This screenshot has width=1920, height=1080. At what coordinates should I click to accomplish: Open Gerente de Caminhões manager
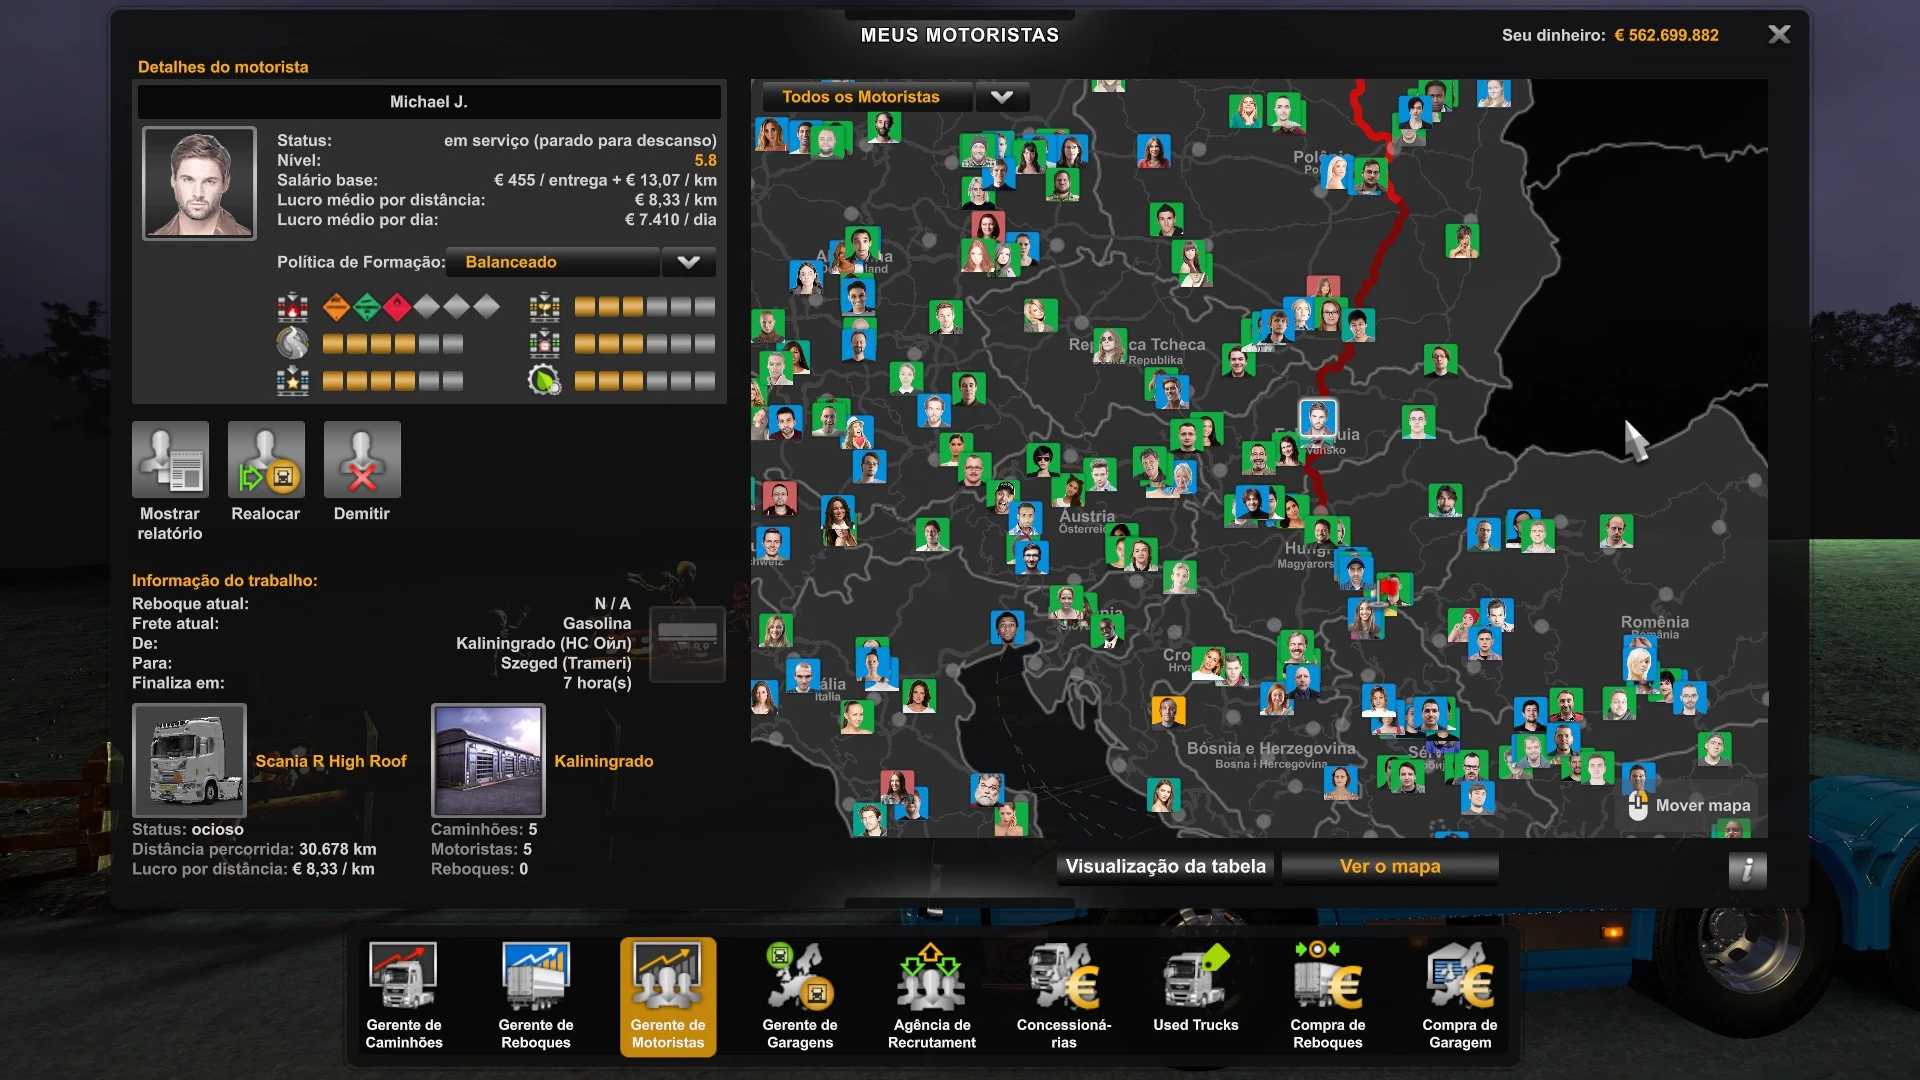tap(403, 995)
